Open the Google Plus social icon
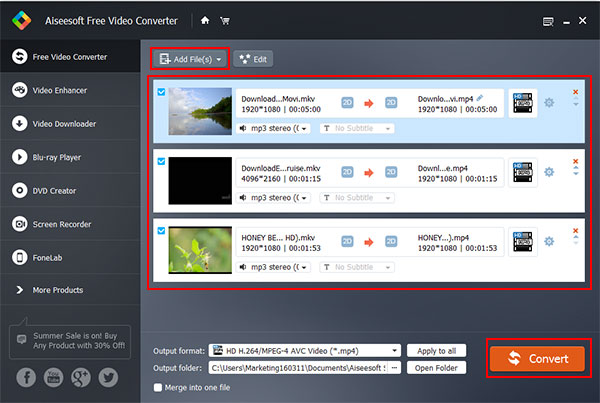The image size is (600, 403). [x=81, y=378]
